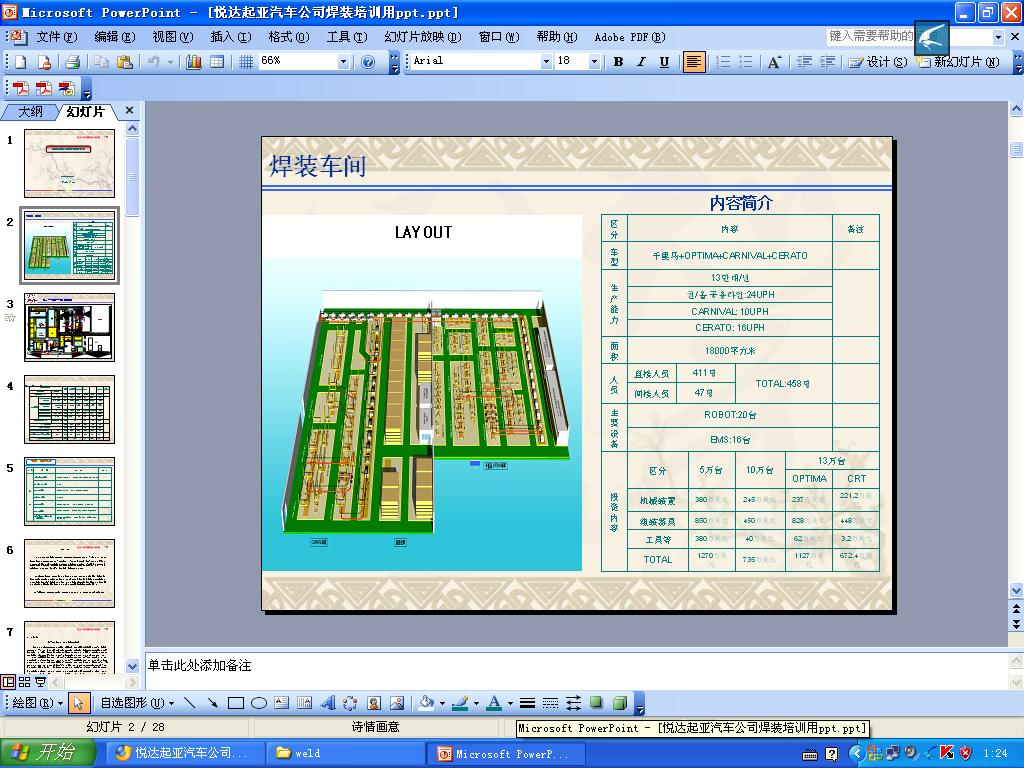Open help search box dropdown arrow
The width and height of the screenshot is (1024, 768).
(x=997, y=37)
